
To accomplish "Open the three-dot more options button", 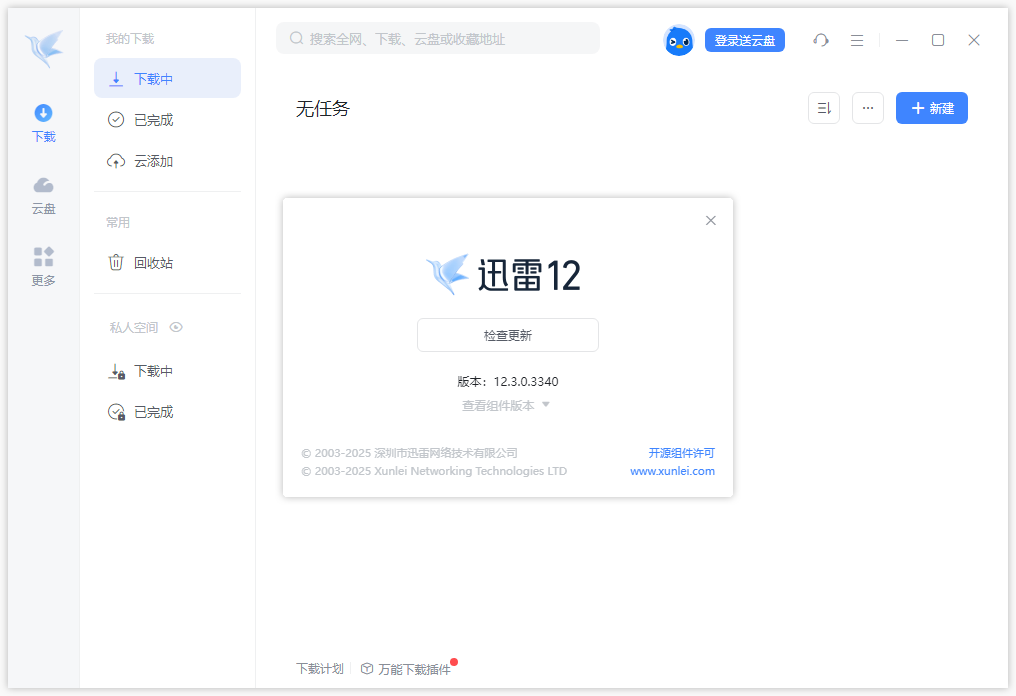I will (x=868, y=108).
